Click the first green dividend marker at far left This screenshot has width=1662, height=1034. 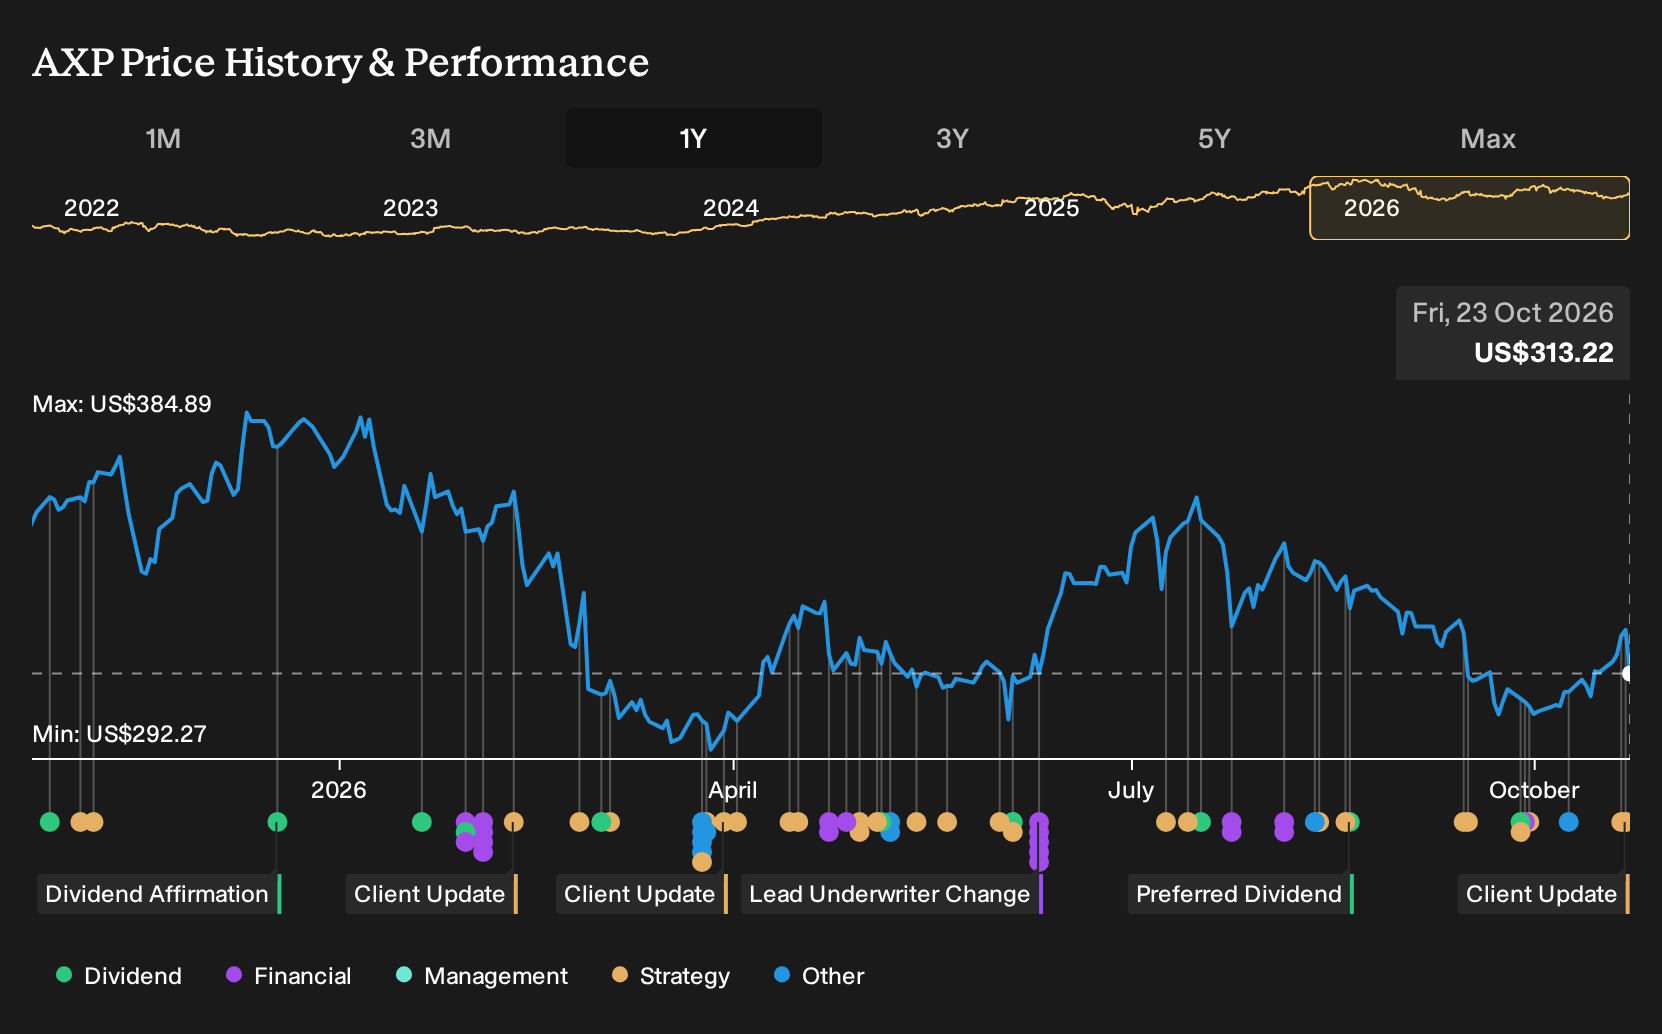(50, 822)
